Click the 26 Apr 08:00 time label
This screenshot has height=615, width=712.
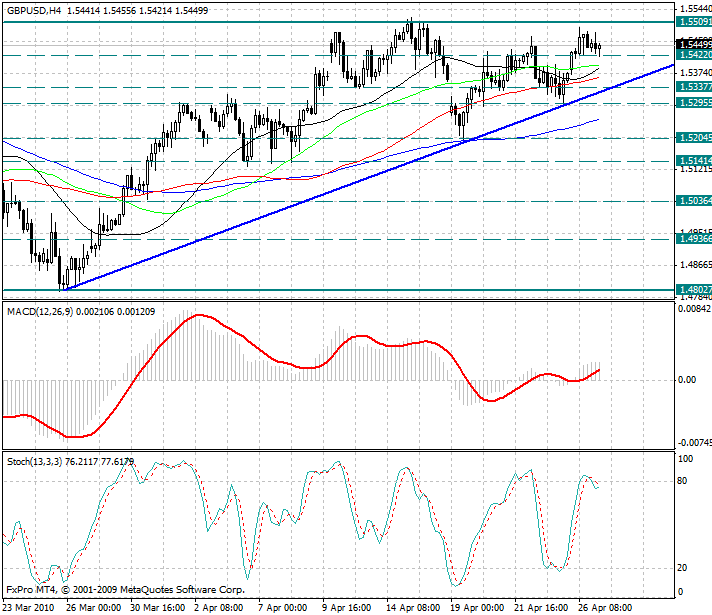(x=605, y=608)
